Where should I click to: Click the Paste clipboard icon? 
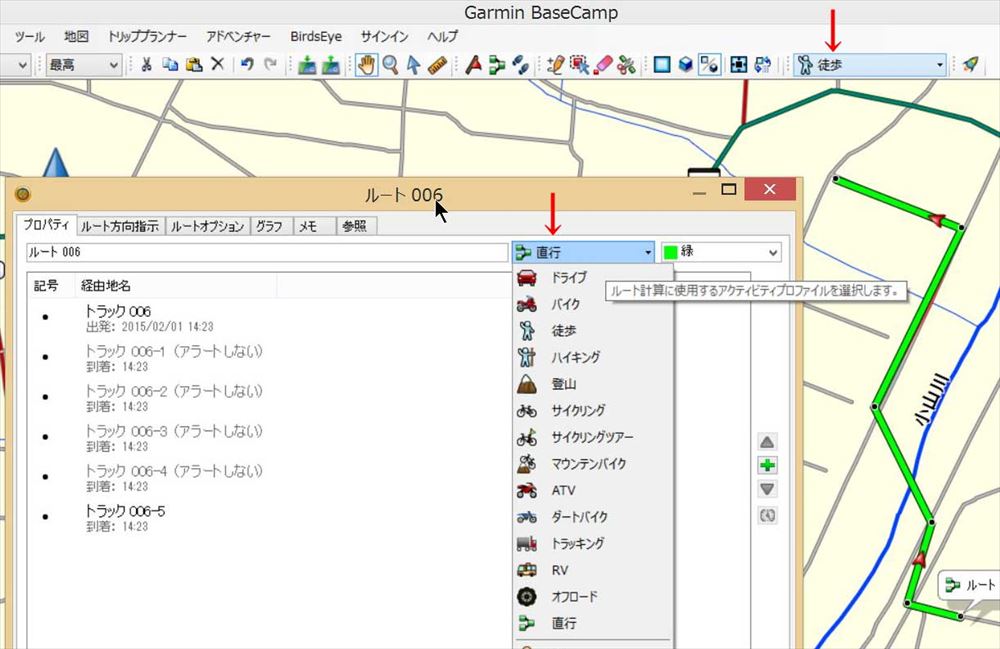194,64
